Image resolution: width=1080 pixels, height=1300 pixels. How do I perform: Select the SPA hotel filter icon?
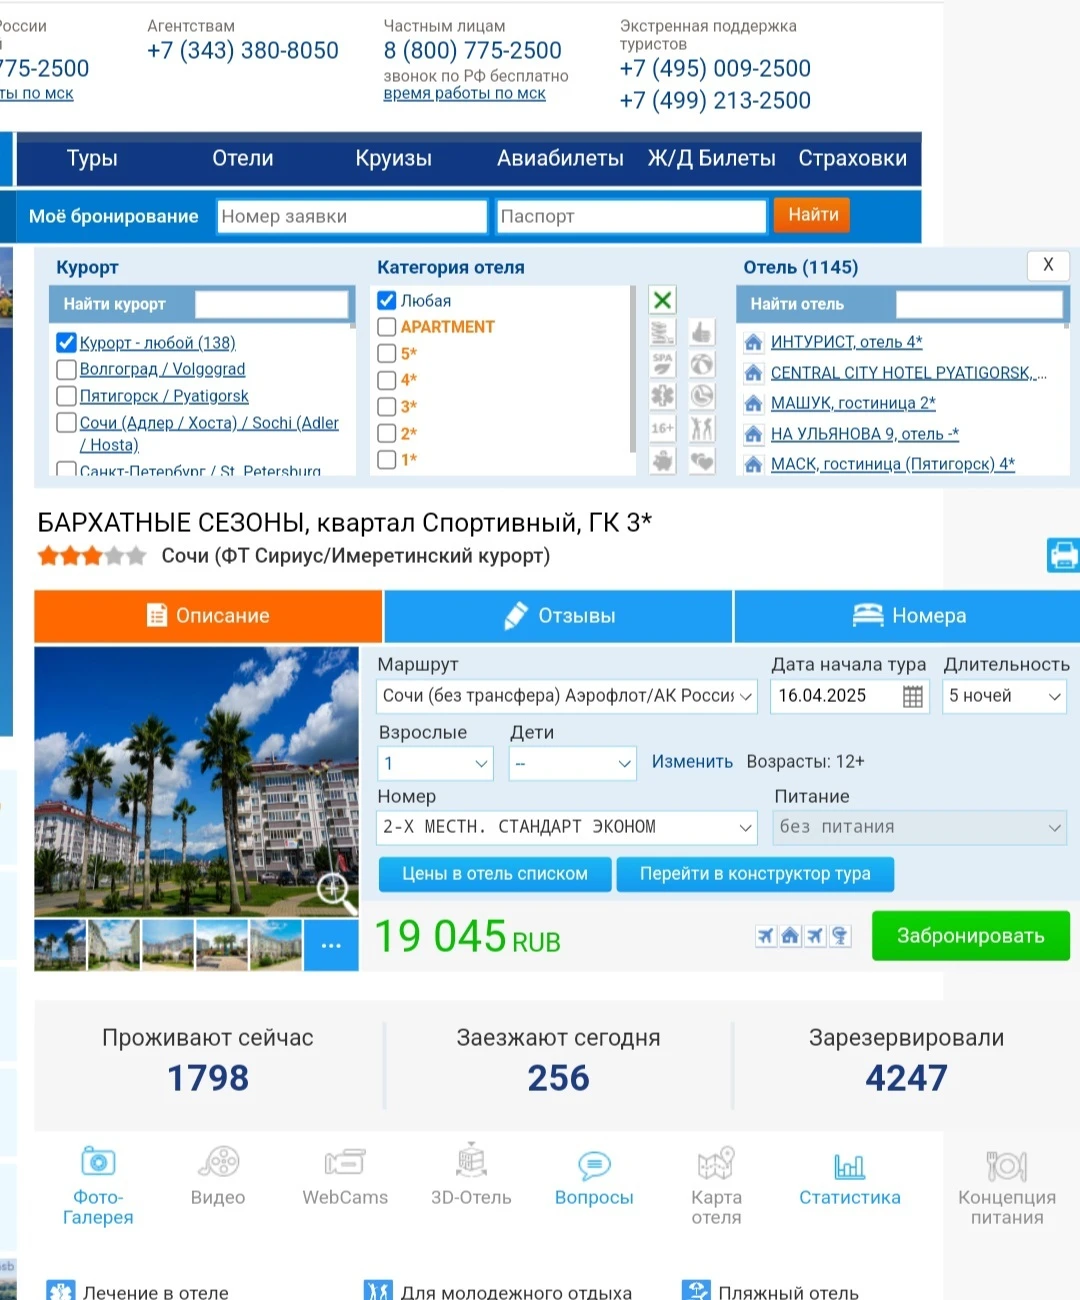click(x=662, y=364)
